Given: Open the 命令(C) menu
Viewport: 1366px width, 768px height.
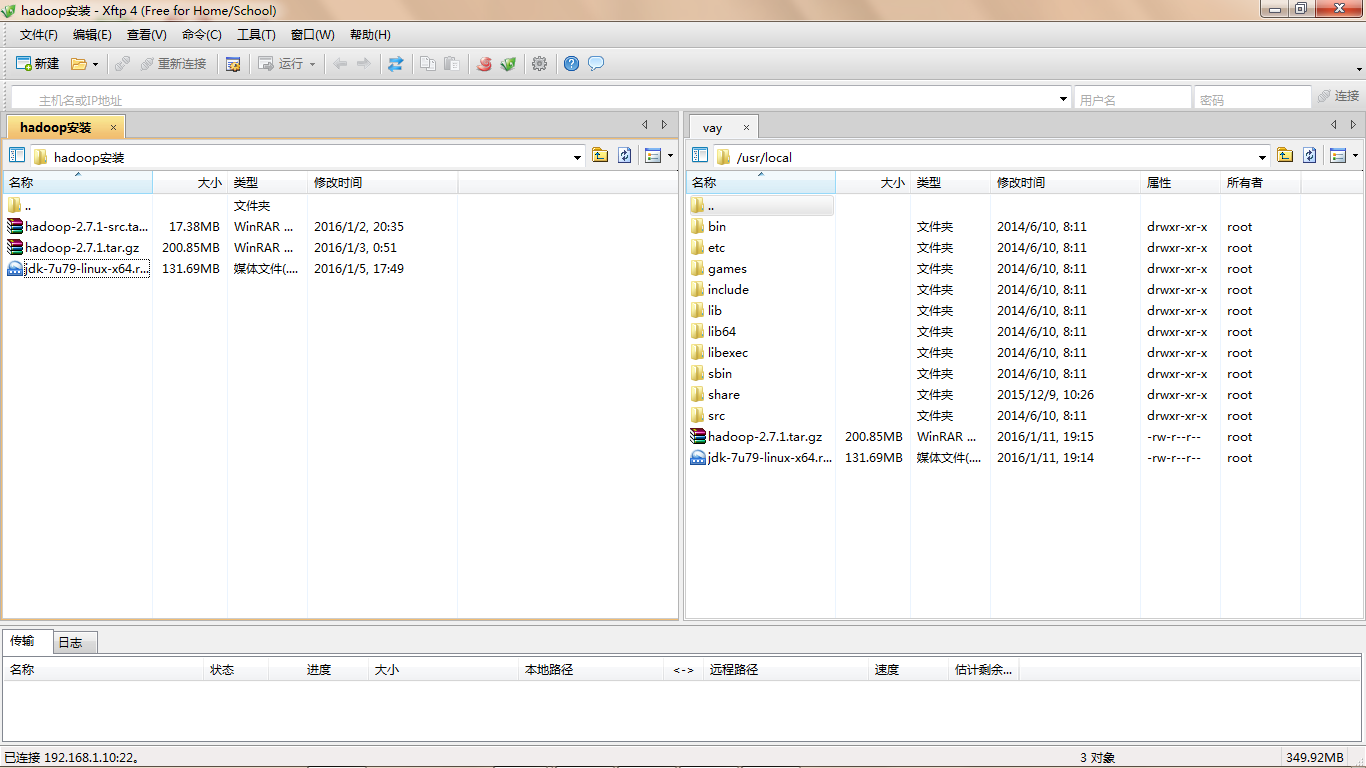Looking at the screenshot, I should pos(202,34).
